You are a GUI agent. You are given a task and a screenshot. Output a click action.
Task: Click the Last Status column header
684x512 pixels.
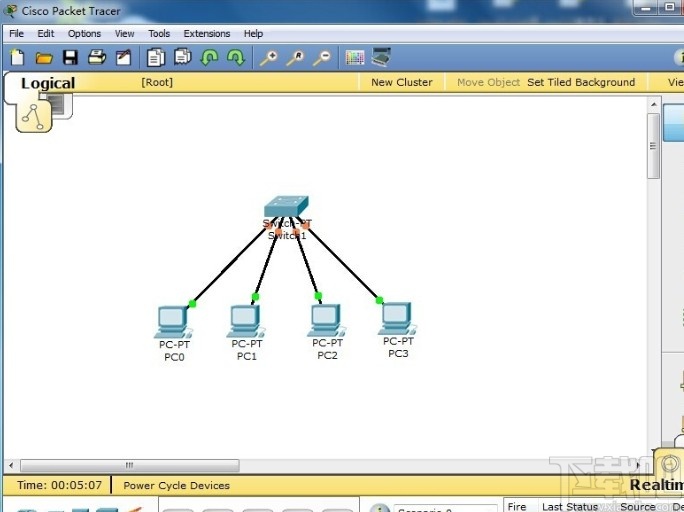569,506
